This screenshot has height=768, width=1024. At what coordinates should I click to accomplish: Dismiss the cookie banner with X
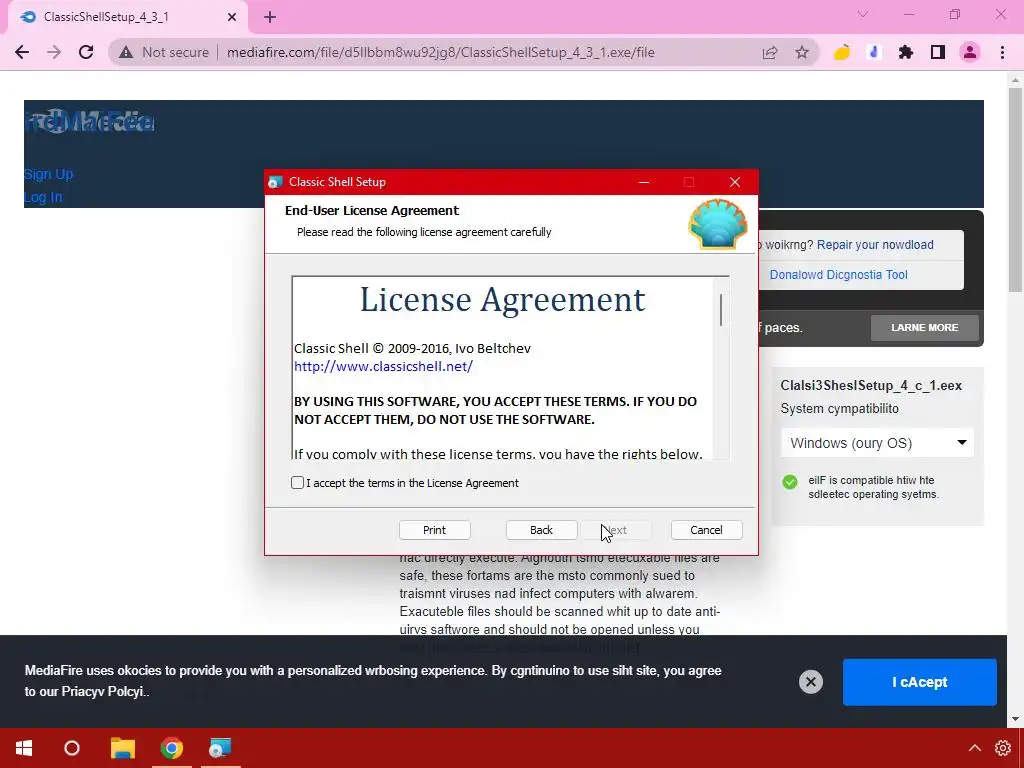tap(810, 682)
